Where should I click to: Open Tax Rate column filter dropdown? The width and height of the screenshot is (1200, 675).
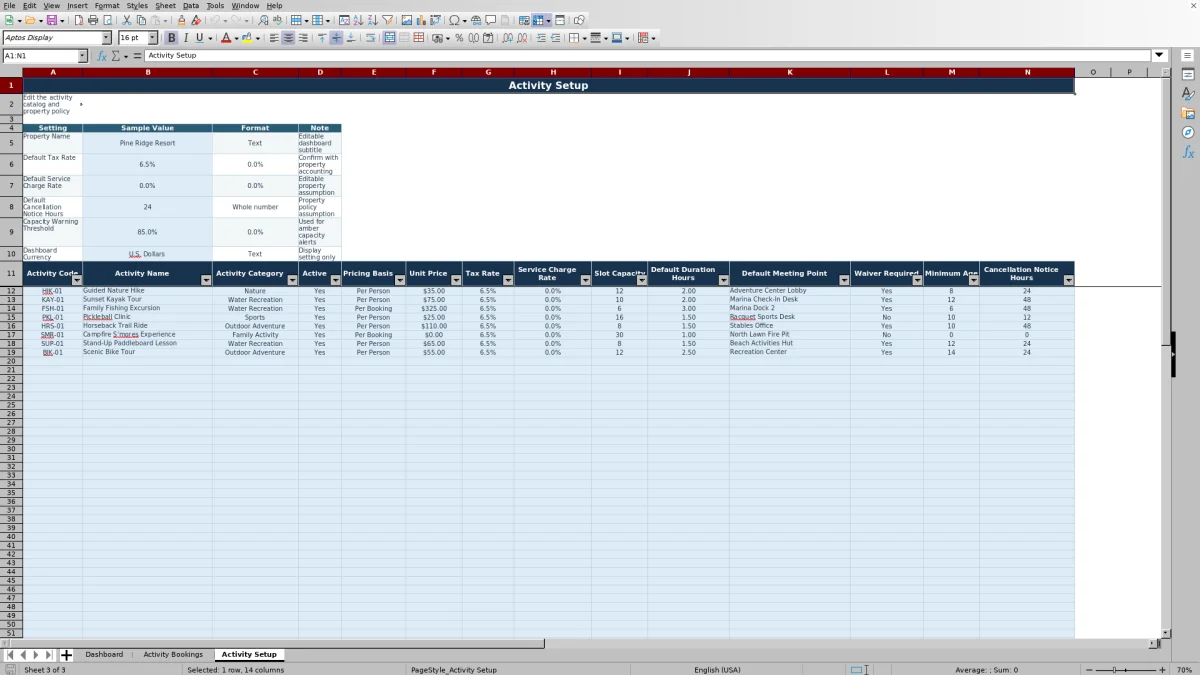click(508, 281)
